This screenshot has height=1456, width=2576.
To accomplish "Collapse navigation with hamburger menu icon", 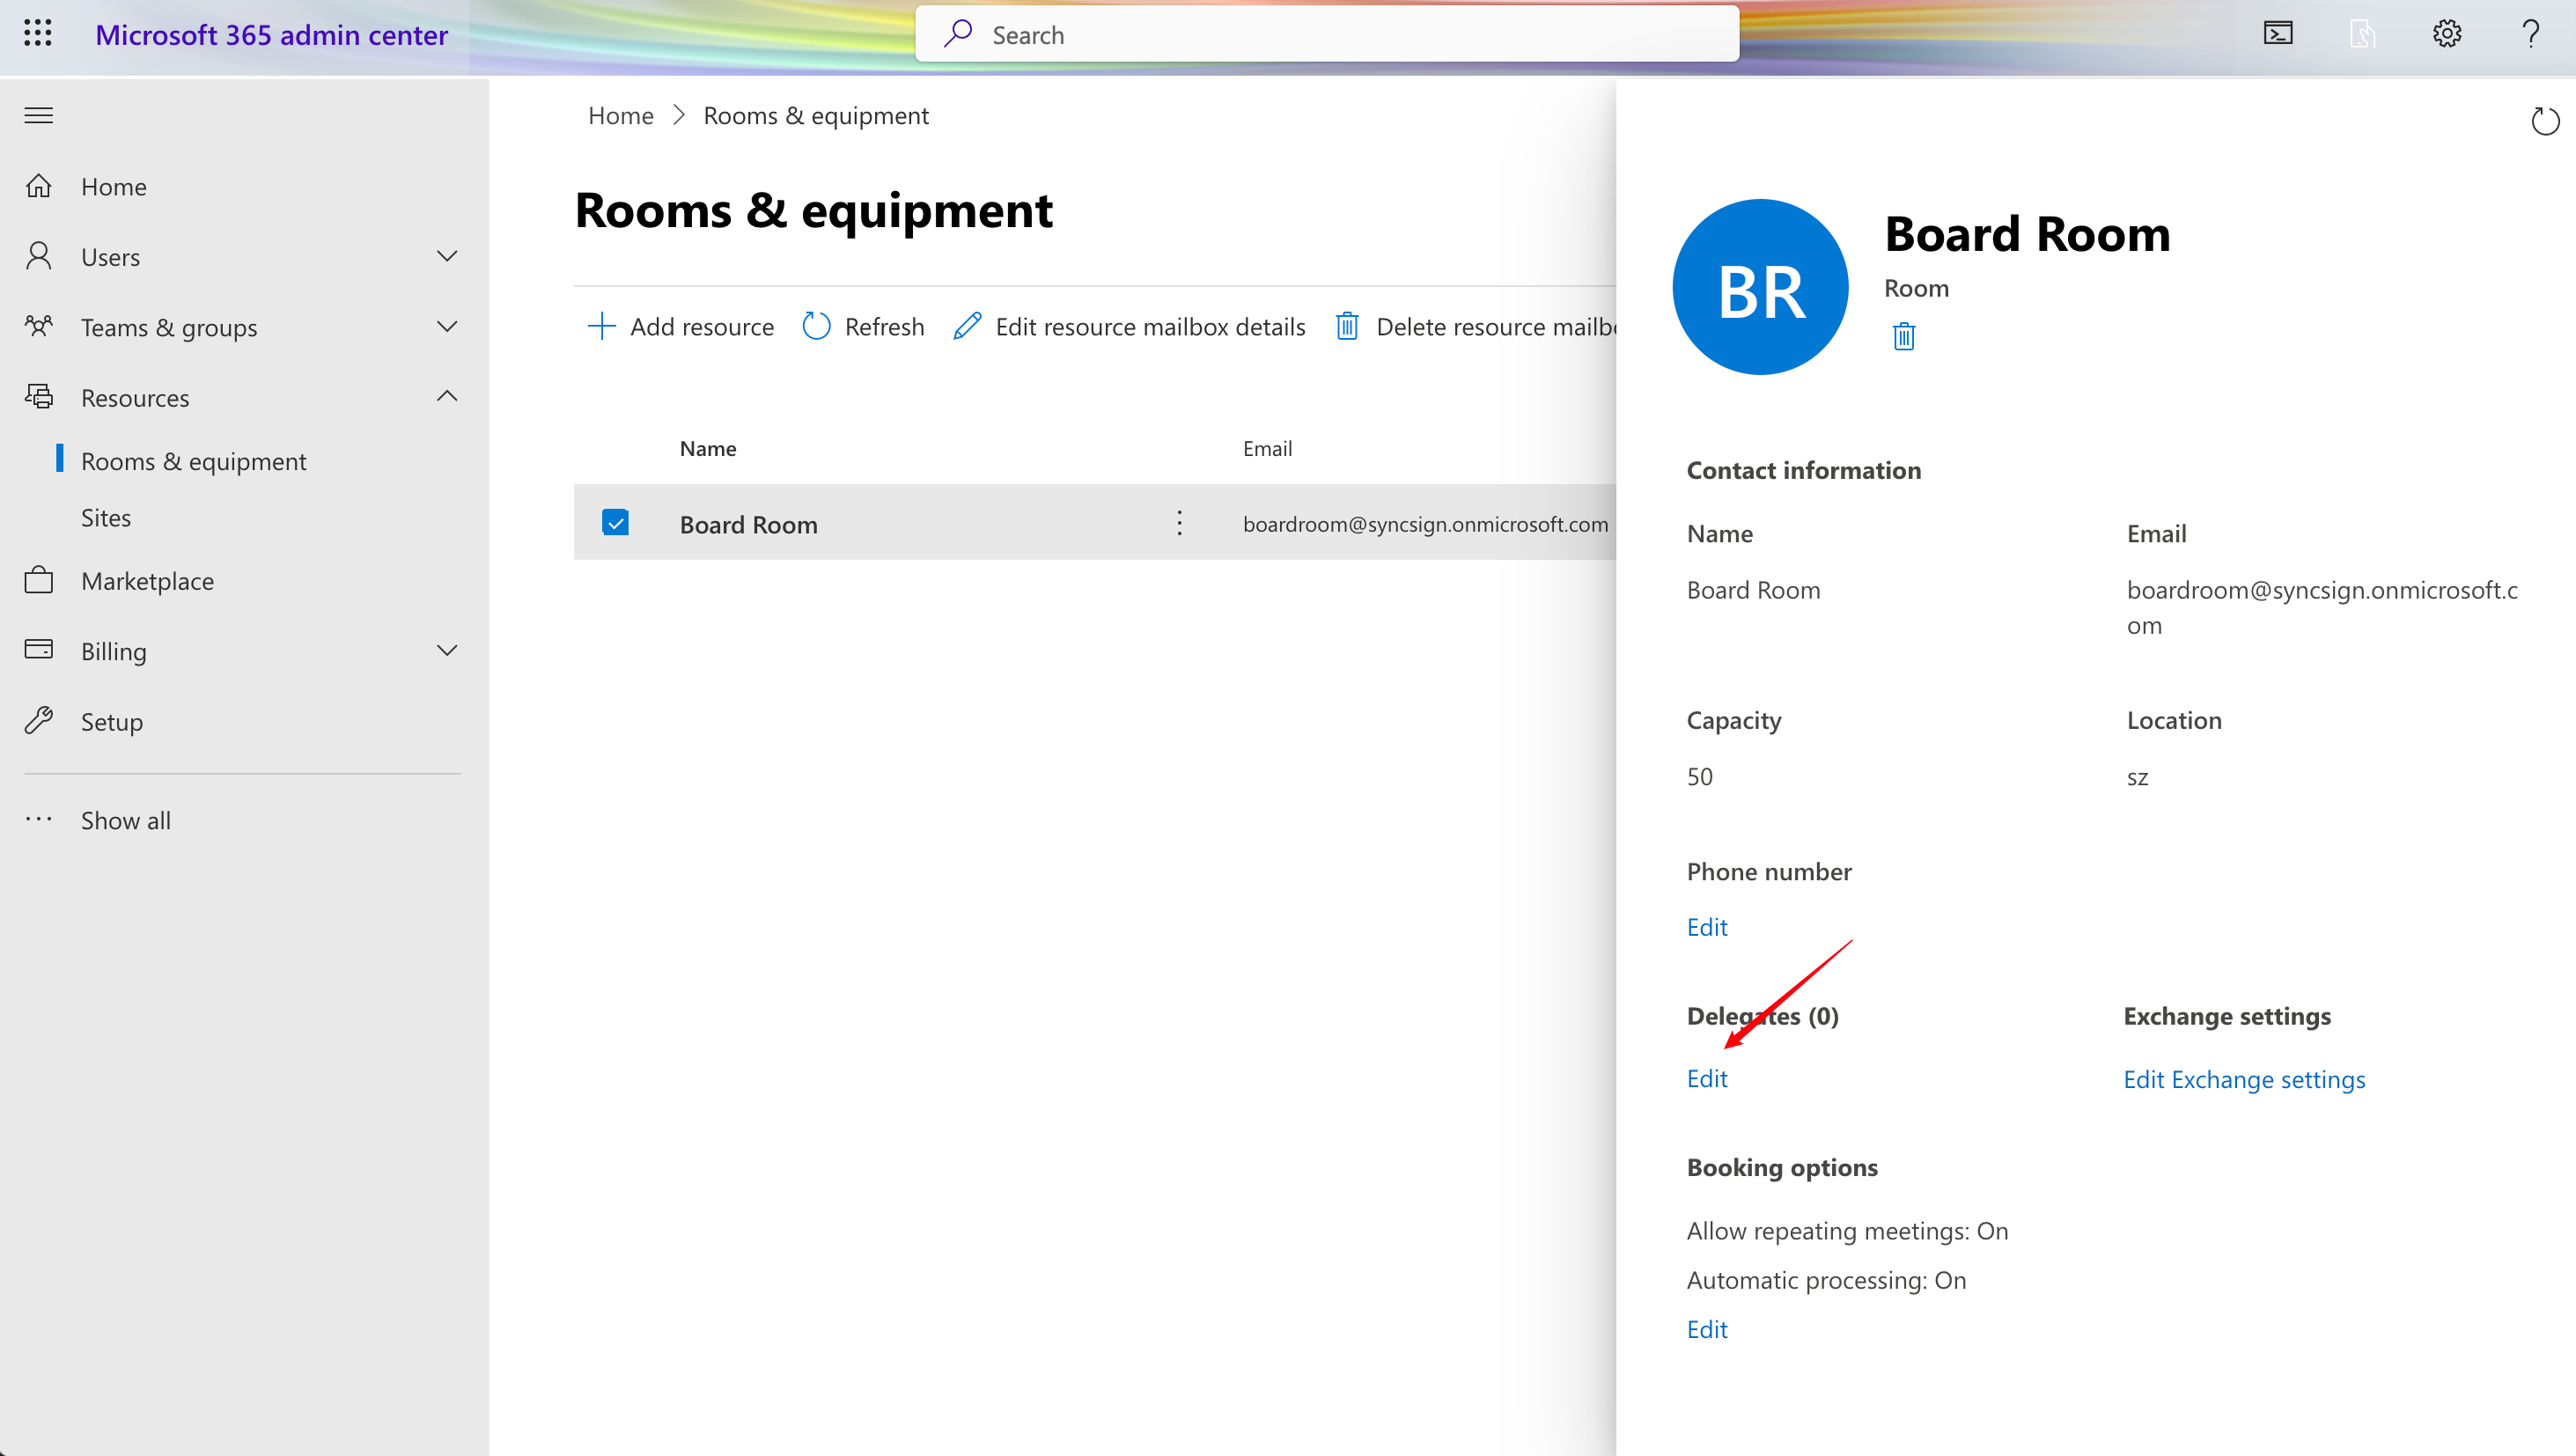I will [38, 115].
